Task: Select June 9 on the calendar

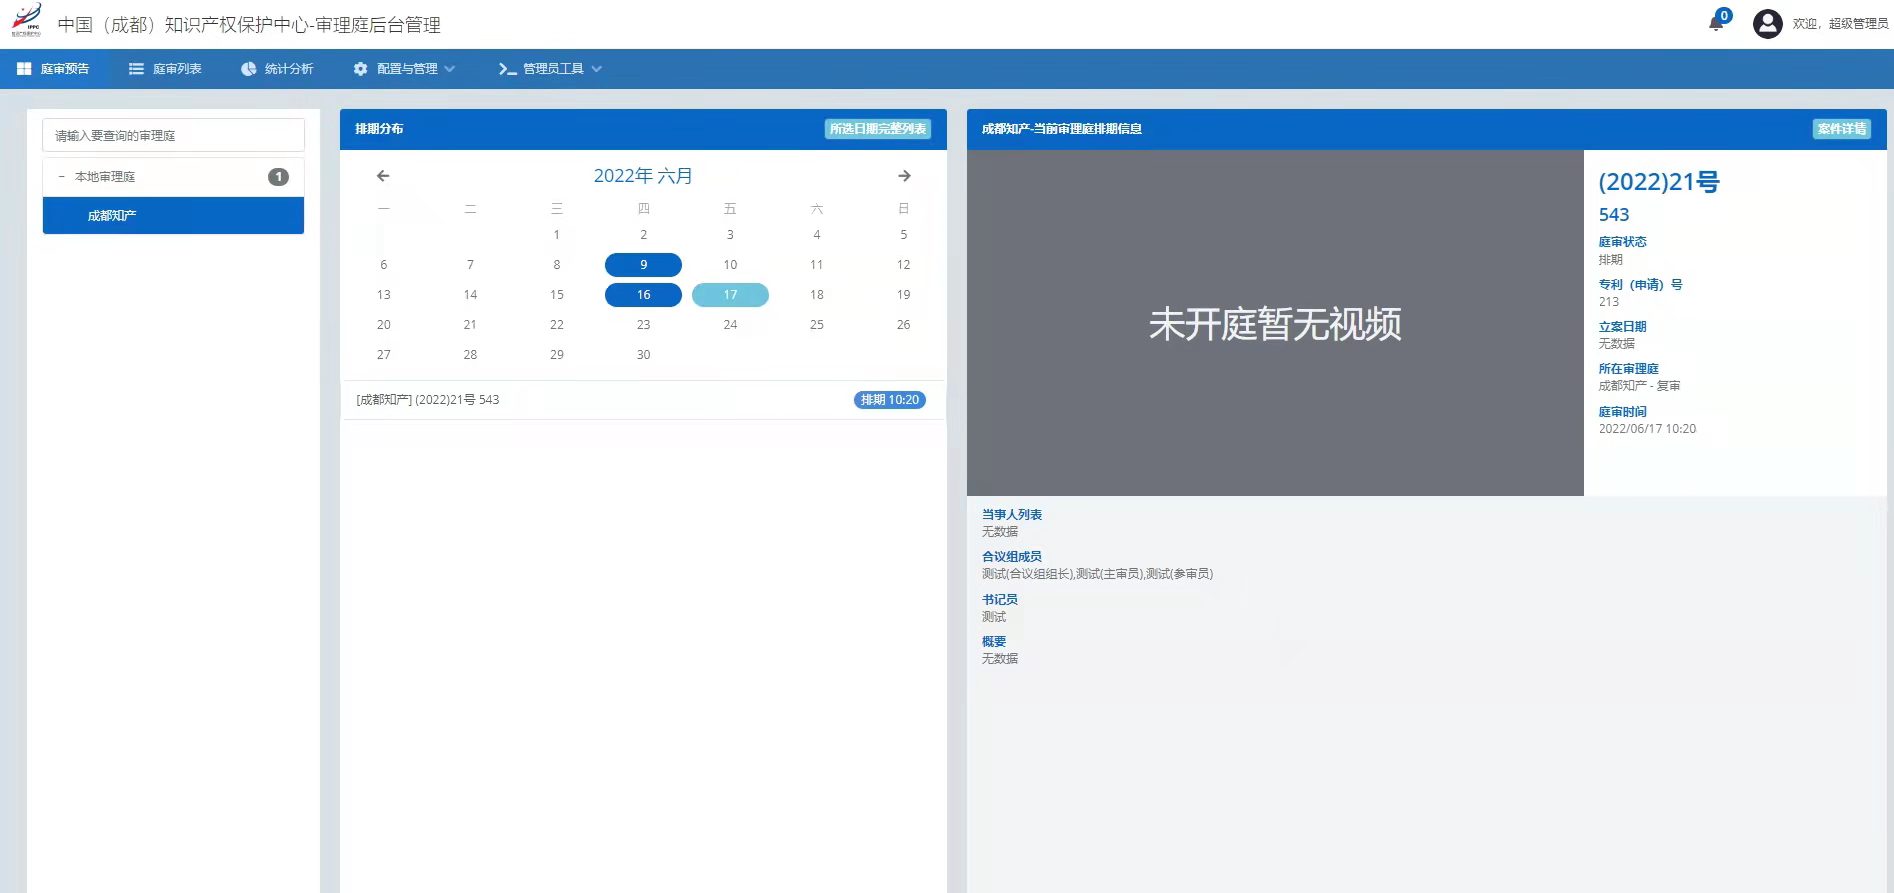Action: click(x=643, y=265)
